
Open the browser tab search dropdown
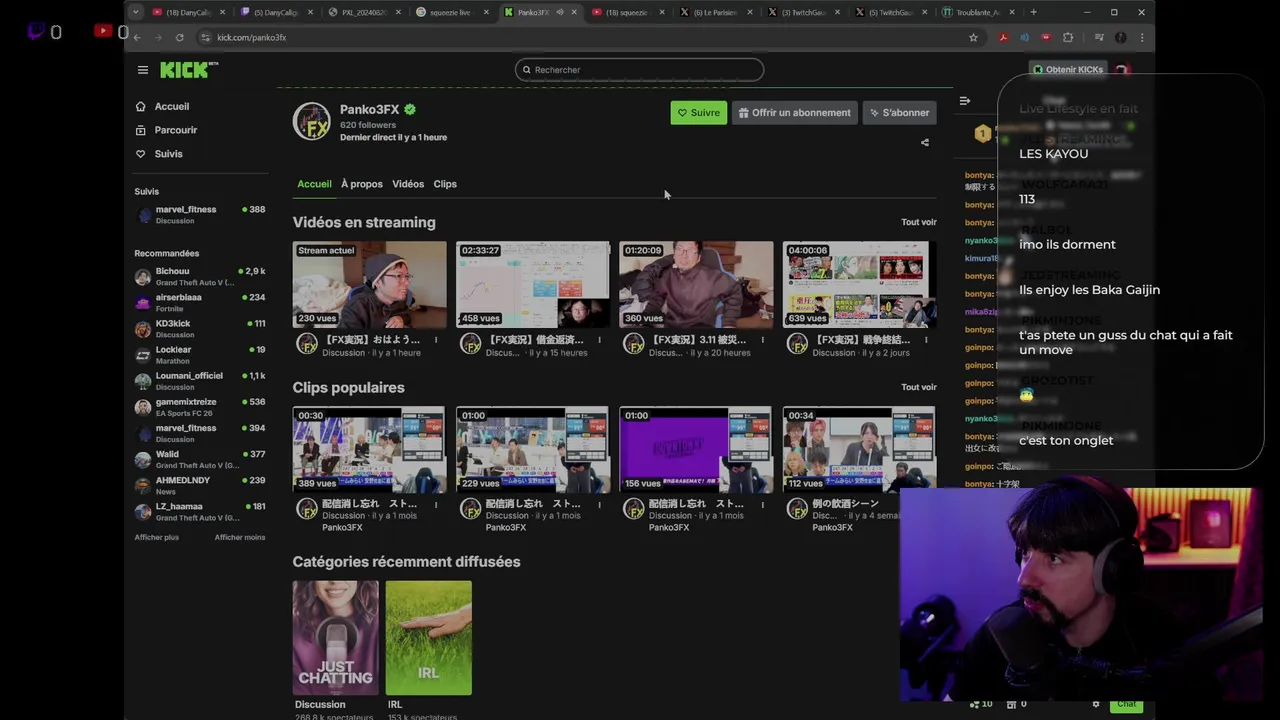point(136,12)
